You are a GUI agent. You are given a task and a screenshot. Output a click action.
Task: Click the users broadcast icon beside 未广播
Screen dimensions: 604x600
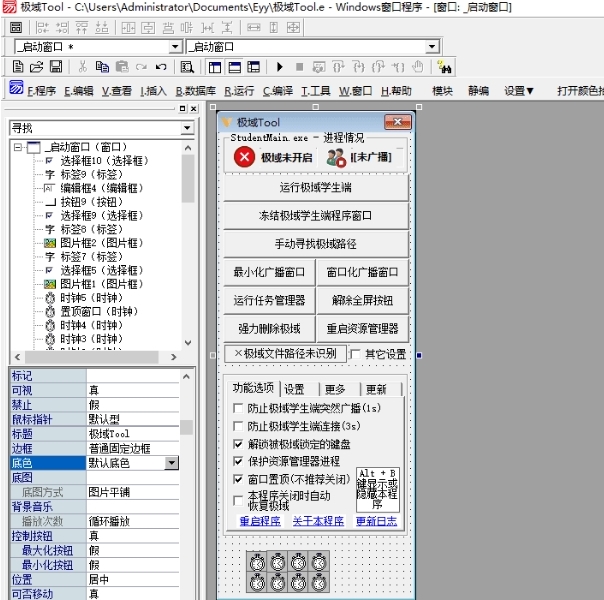[x=336, y=158]
